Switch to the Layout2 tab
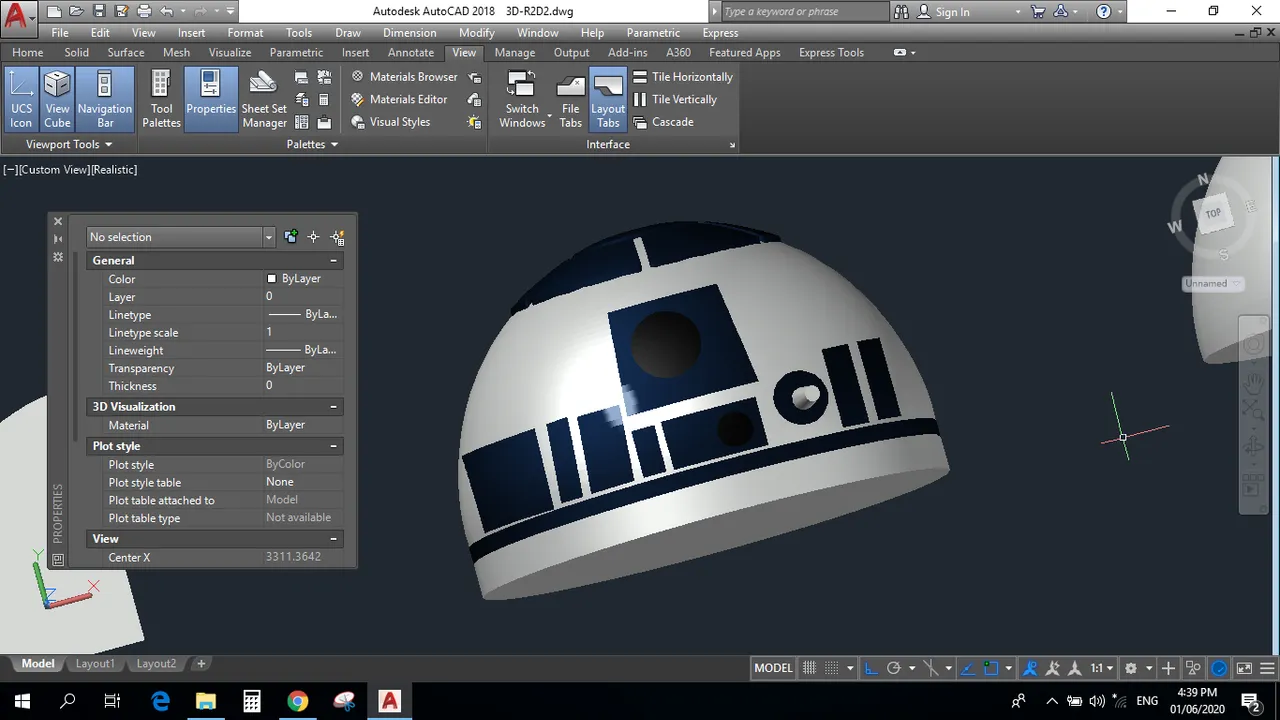The image size is (1280, 720). 156,664
